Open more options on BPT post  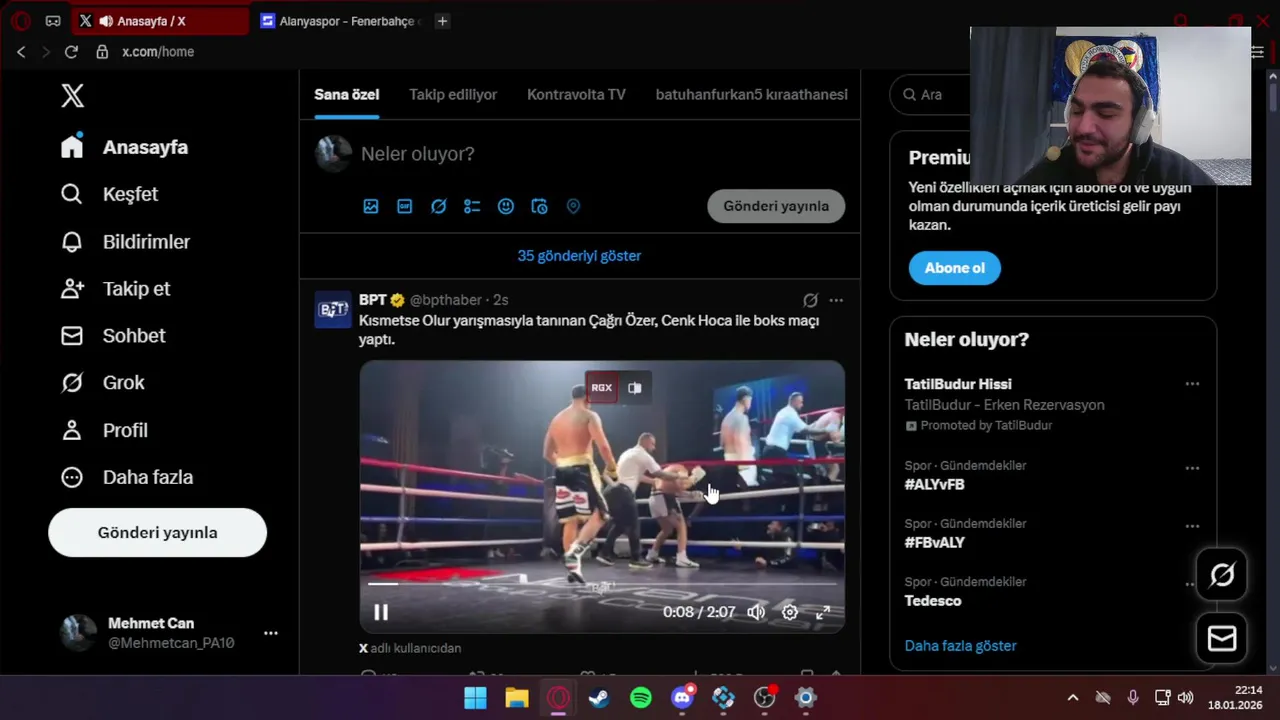836,300
